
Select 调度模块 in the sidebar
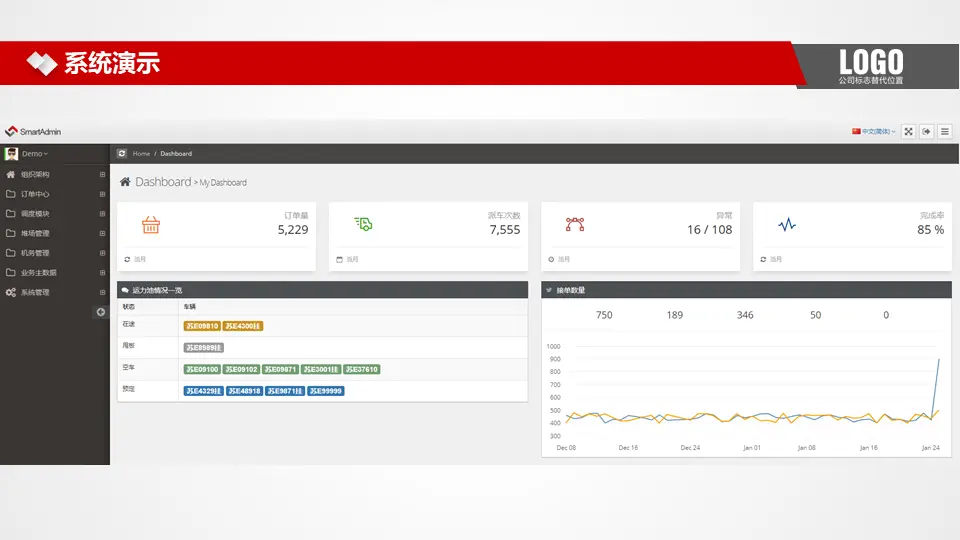coord(35,213)
